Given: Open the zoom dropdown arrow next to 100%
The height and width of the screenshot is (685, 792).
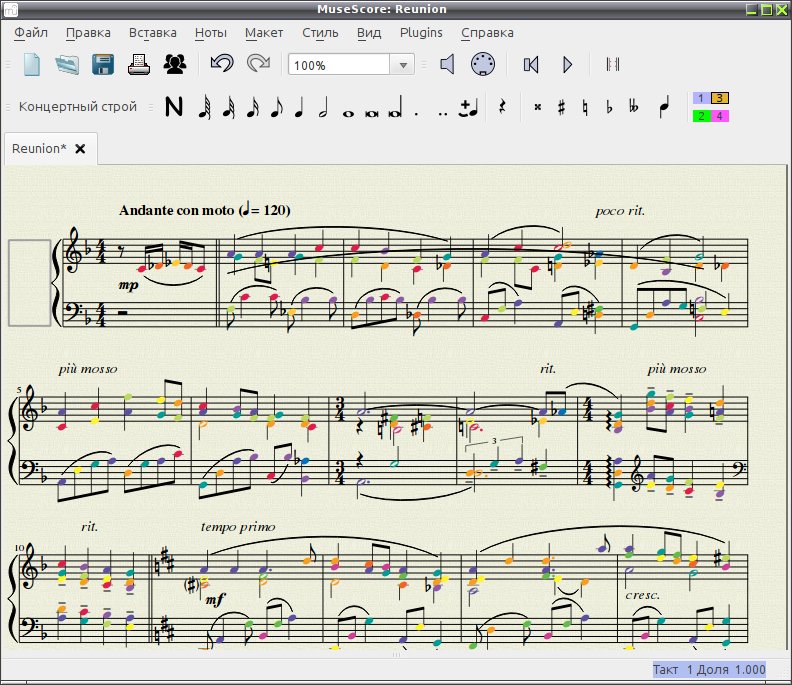Looking at the screenshot, I should click(x=403, y=65).
